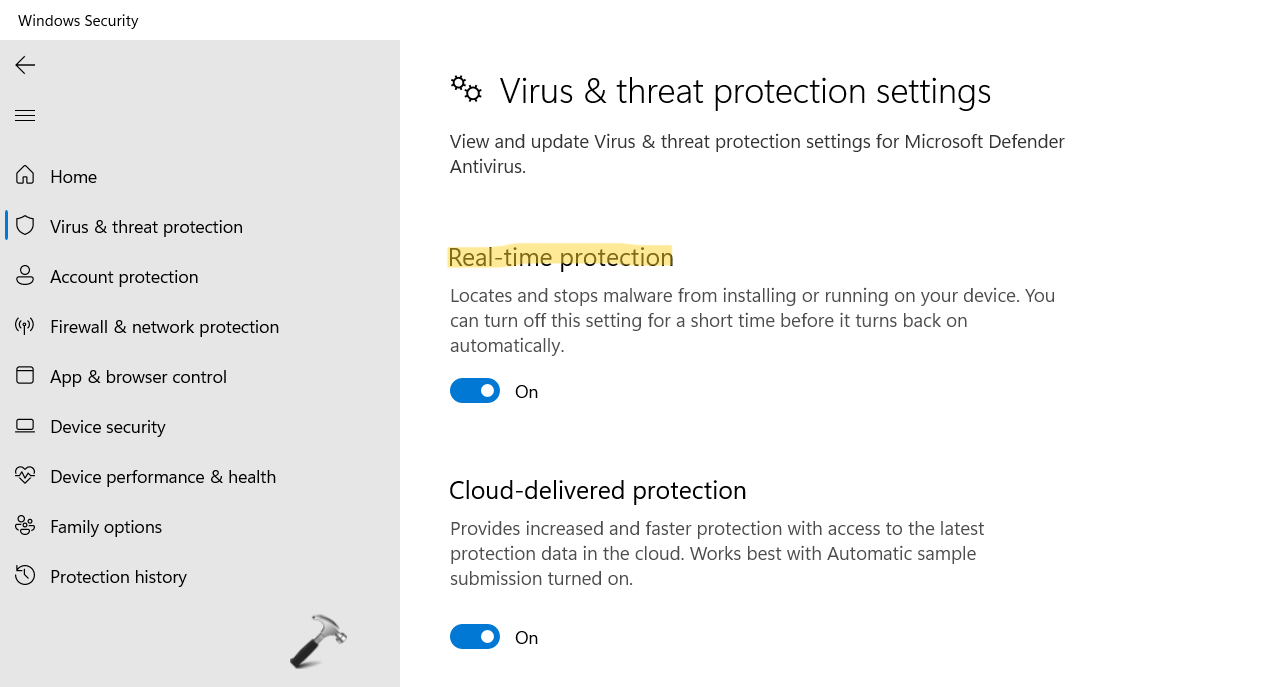Open the Protection history page
The height and width of the screenshot is (687, 1278).
click(118, 577)
